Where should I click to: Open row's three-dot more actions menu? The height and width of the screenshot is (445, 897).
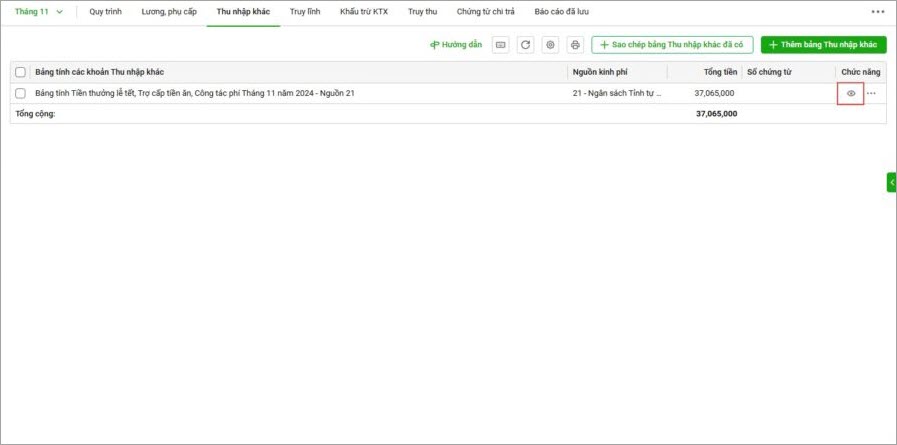871,93
